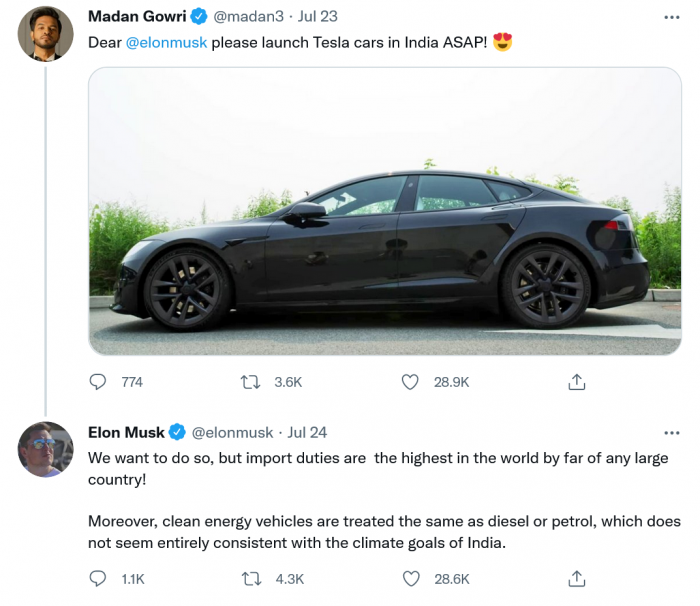700x606 pixels.
Task: Share Madan Gowri's tweet
Action: tap(576, 382)
